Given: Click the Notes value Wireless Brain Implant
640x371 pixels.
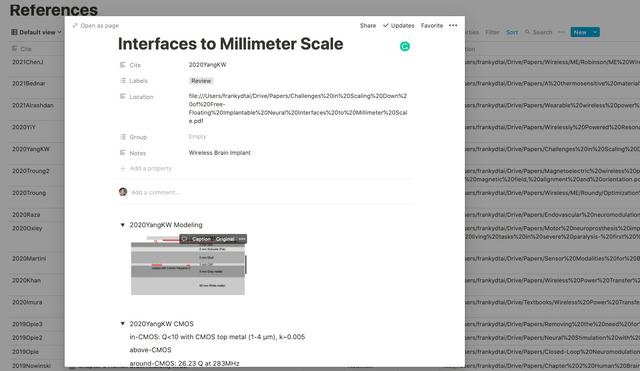Looking at the screenshot, I should pos(220,153).
